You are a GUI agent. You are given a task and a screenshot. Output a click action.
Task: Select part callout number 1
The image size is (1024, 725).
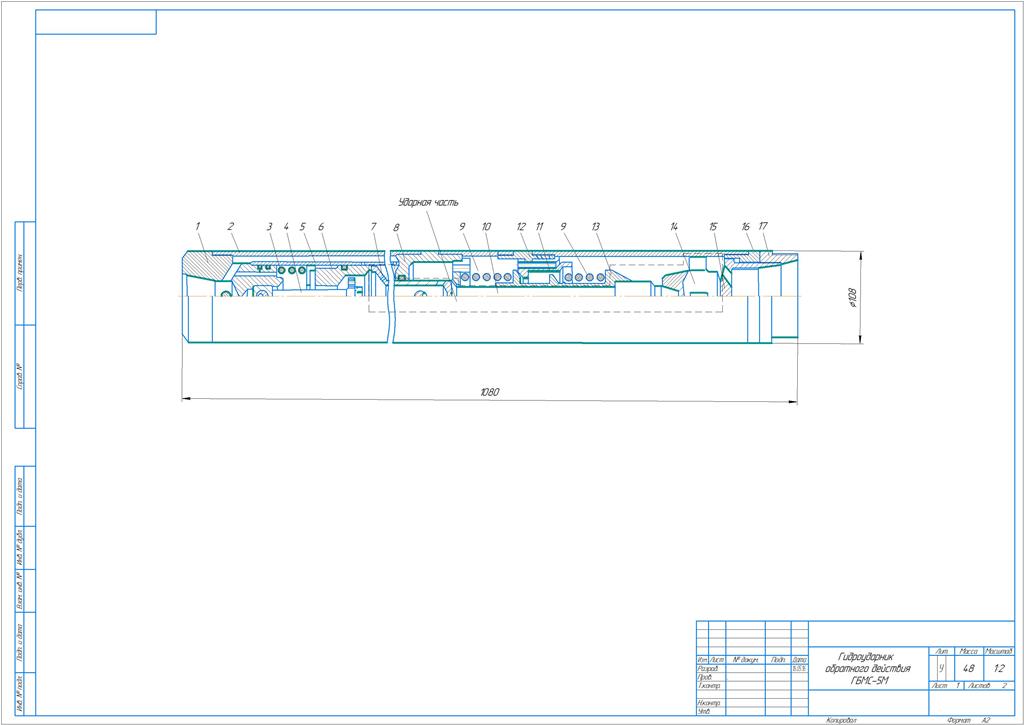click(197, 226)
